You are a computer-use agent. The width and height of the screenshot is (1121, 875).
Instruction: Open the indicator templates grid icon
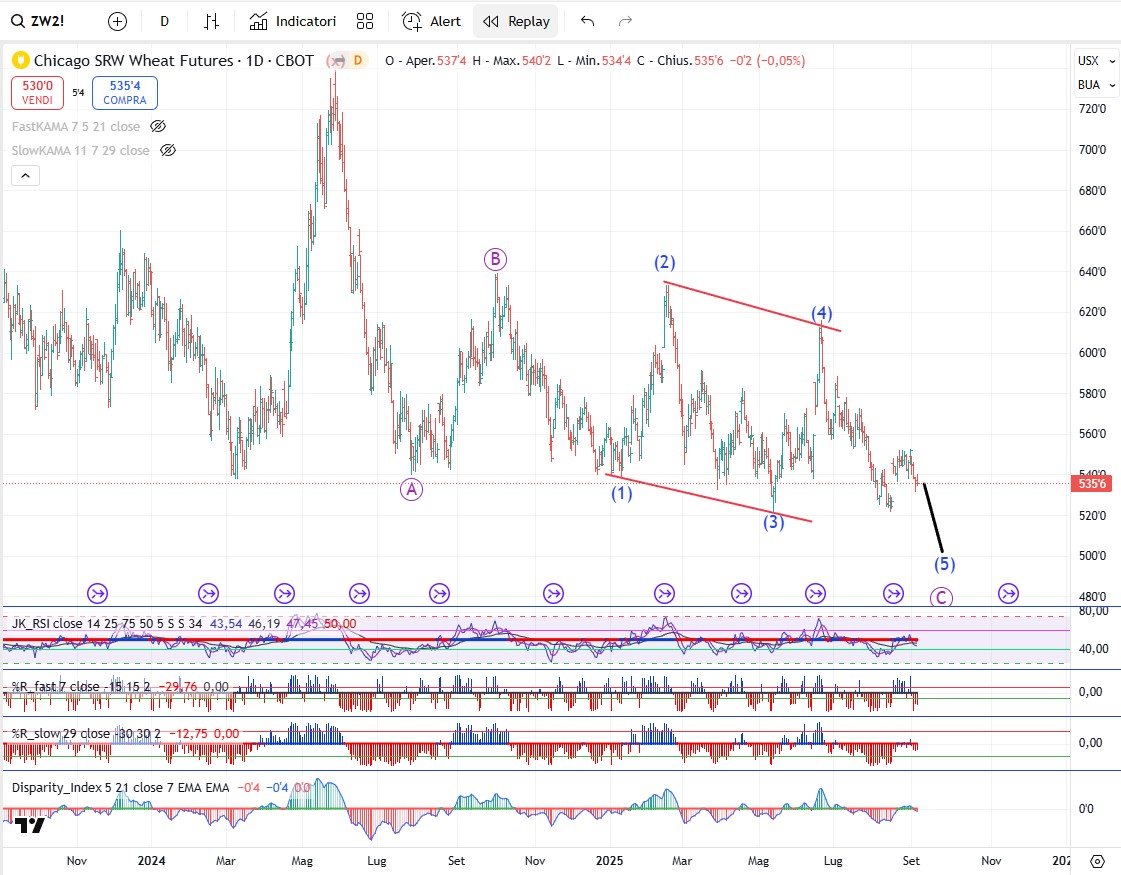[x=365, y=21]
